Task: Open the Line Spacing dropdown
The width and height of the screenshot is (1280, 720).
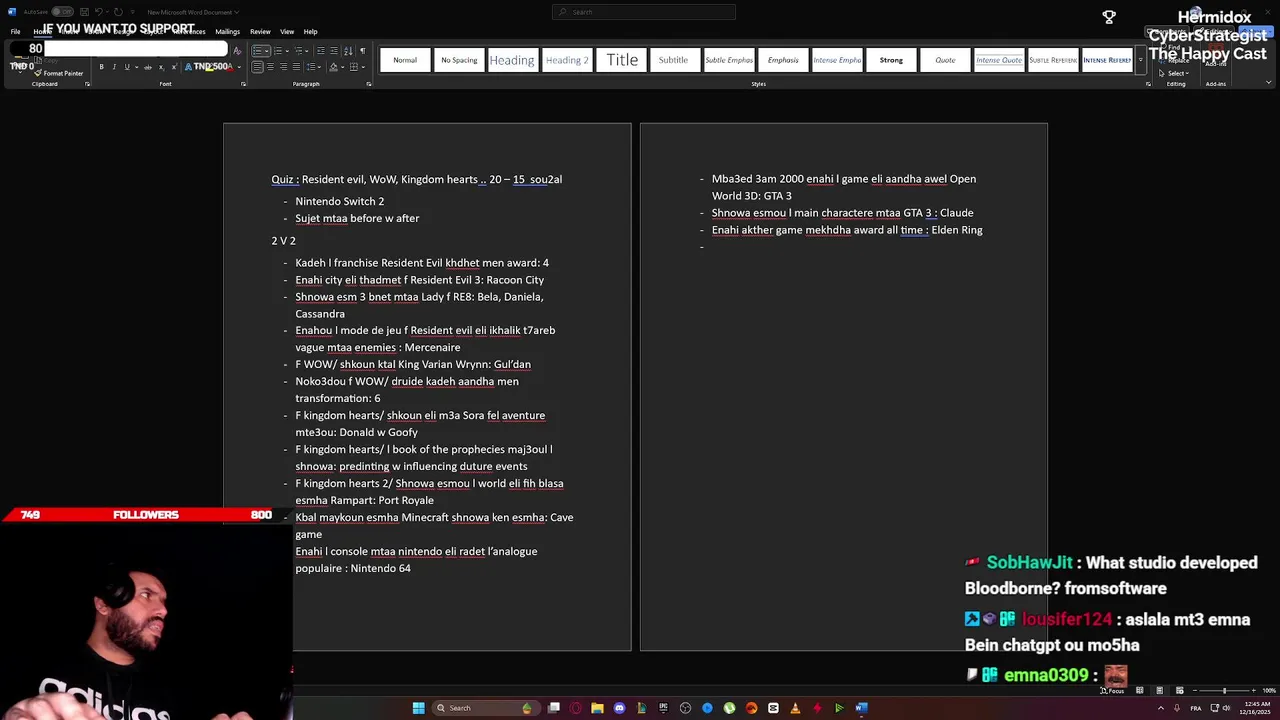Action: (321, 67)
